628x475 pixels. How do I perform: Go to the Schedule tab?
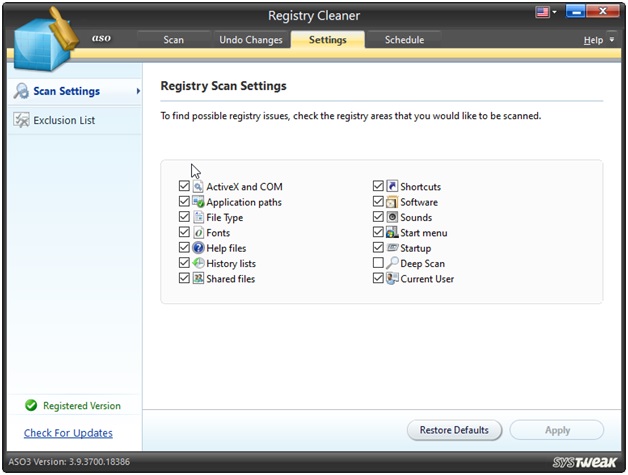coord(404,40)
